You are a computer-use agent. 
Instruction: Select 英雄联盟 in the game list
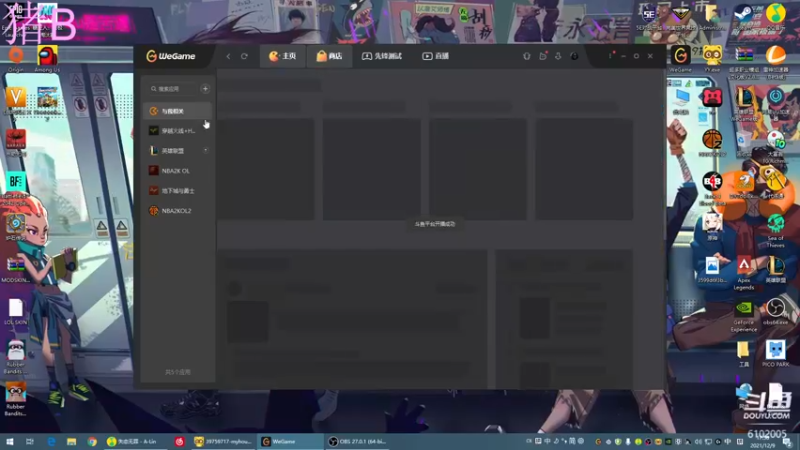click(177, 151)
